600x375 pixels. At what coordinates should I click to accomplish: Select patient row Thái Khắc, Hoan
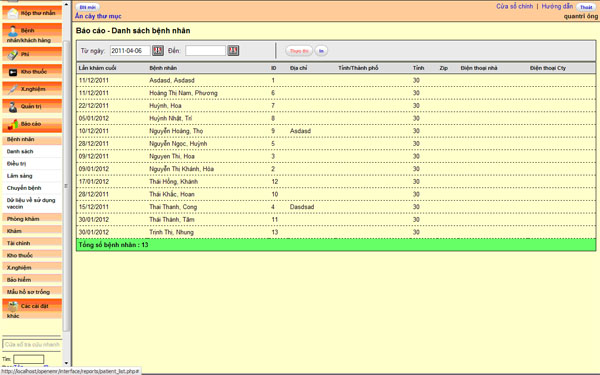click(x=336, y=194)
